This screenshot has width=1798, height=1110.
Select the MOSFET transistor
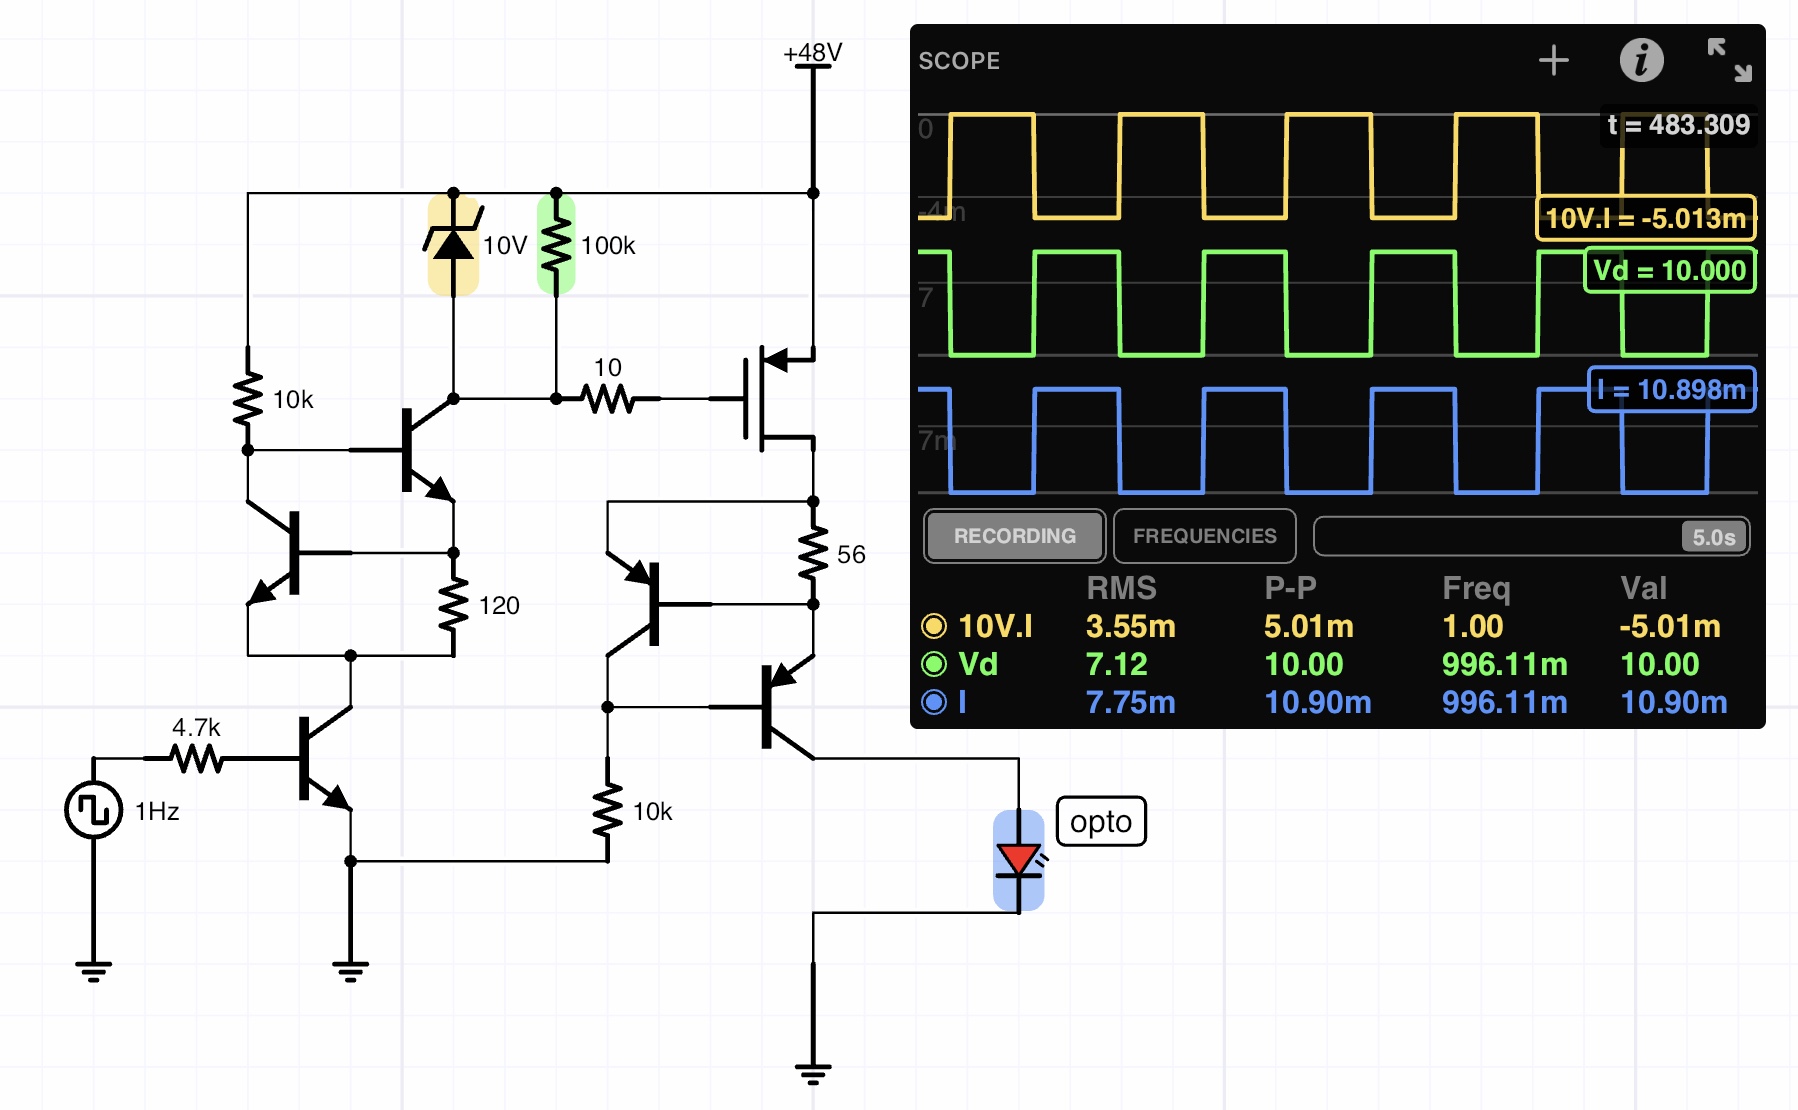click(x=780, y=398)
